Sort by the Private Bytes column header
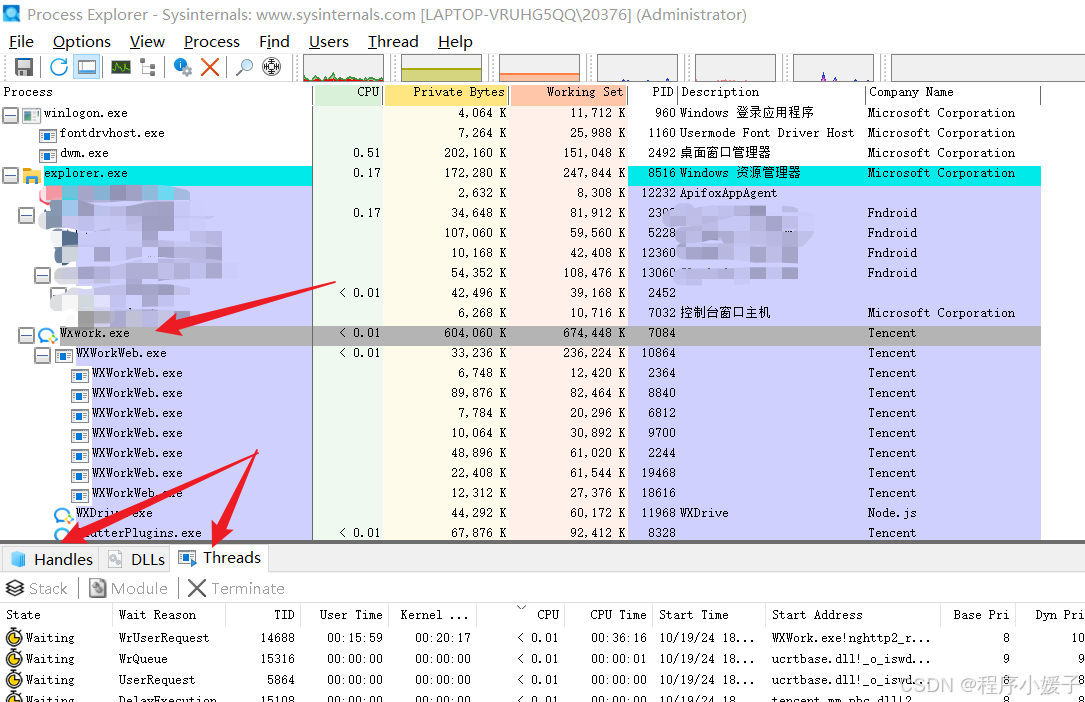This screenshot has width=1085, height=702. (446, 92)
